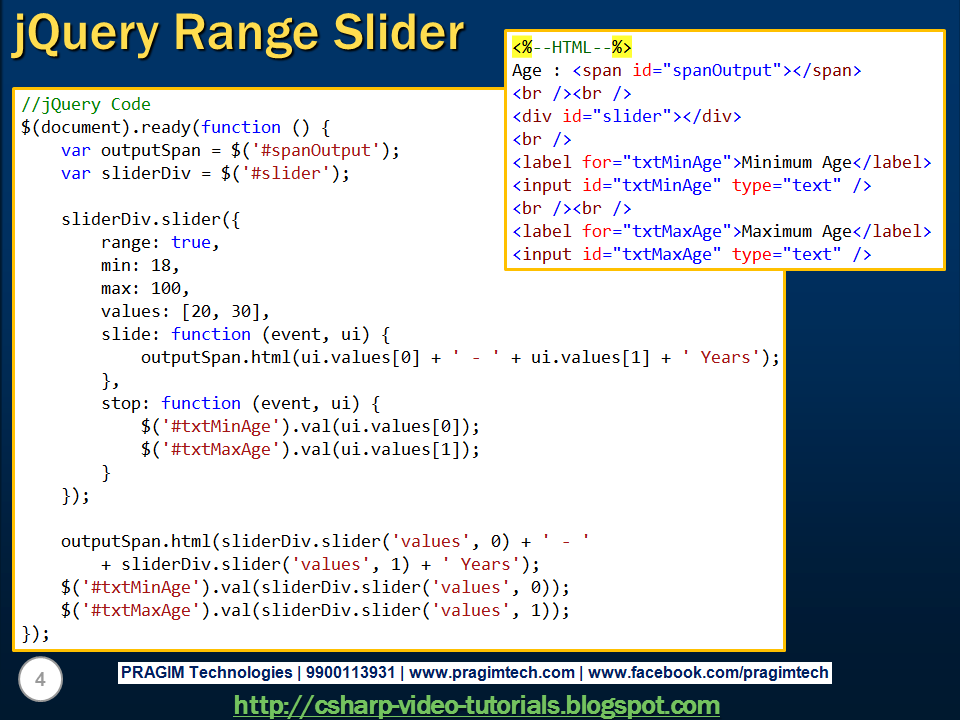Click the min: 18 value
The width and height of the screenshot is (960, 720).
[x=135, y=265]
